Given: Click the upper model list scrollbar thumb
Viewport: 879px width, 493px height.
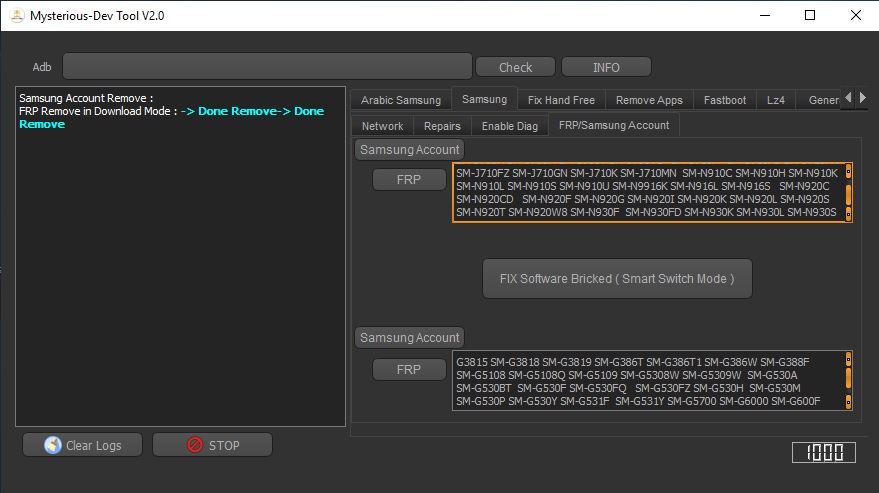Looking at the screenshot, I should click(848, 195).
